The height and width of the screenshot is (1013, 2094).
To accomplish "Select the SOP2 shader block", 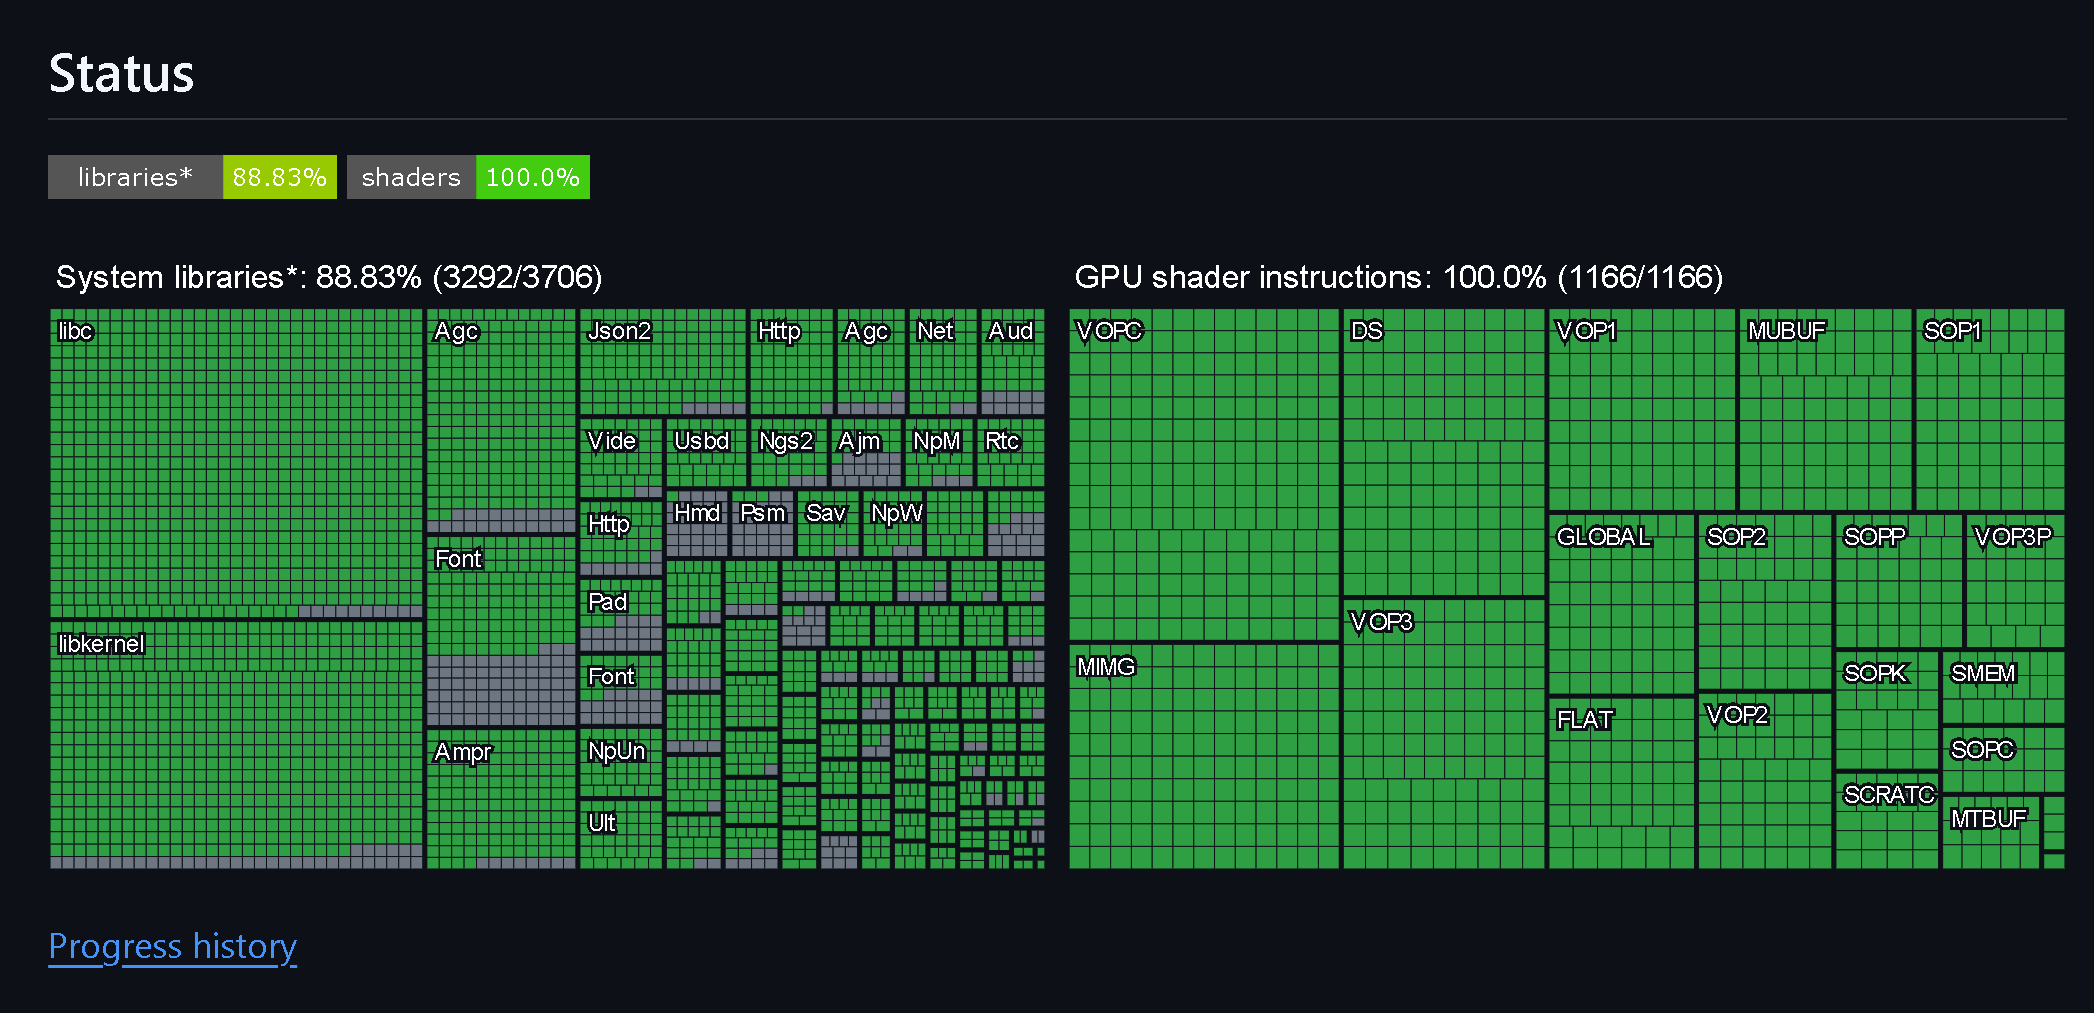I will [x=1765, y=602].
